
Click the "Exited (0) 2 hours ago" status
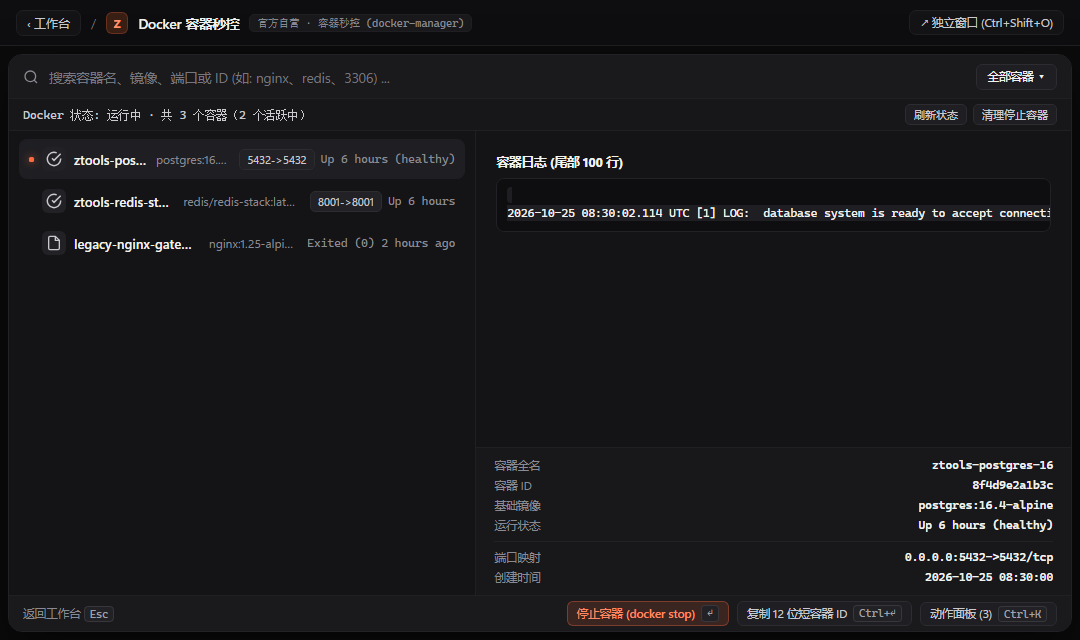381,243
